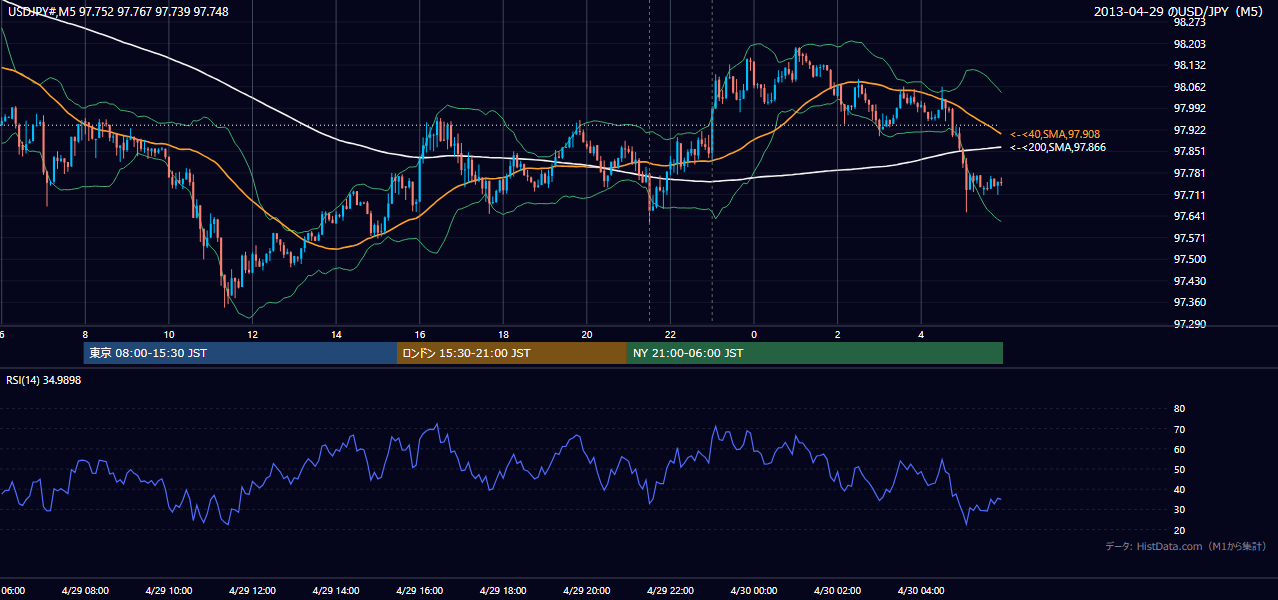
Task: Click the 4/29 20:00 time axis label
Action: 587,591
